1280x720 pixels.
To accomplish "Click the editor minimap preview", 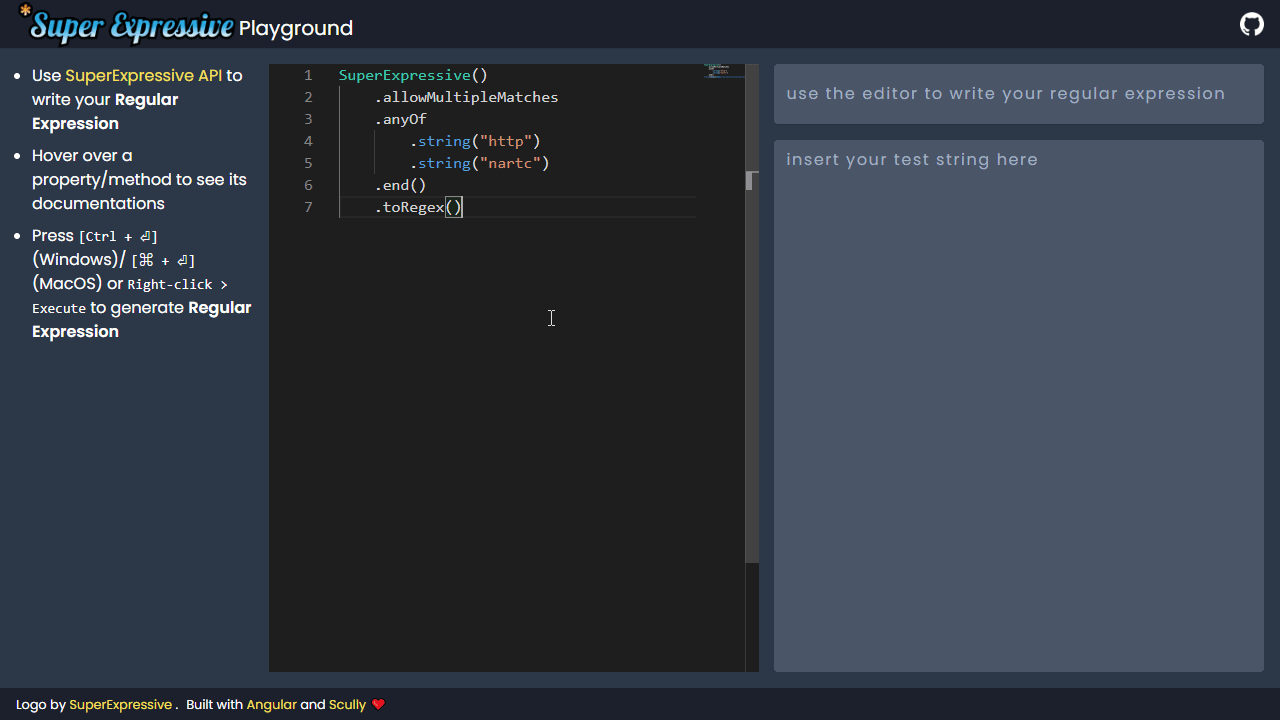I will [724, 72].
